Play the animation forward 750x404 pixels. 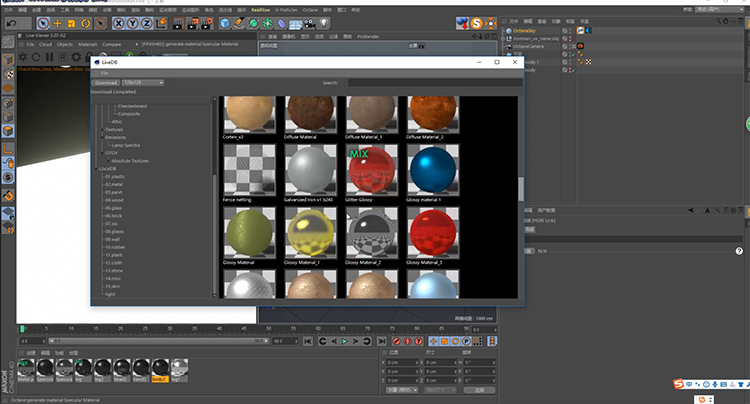pos(344,341)
